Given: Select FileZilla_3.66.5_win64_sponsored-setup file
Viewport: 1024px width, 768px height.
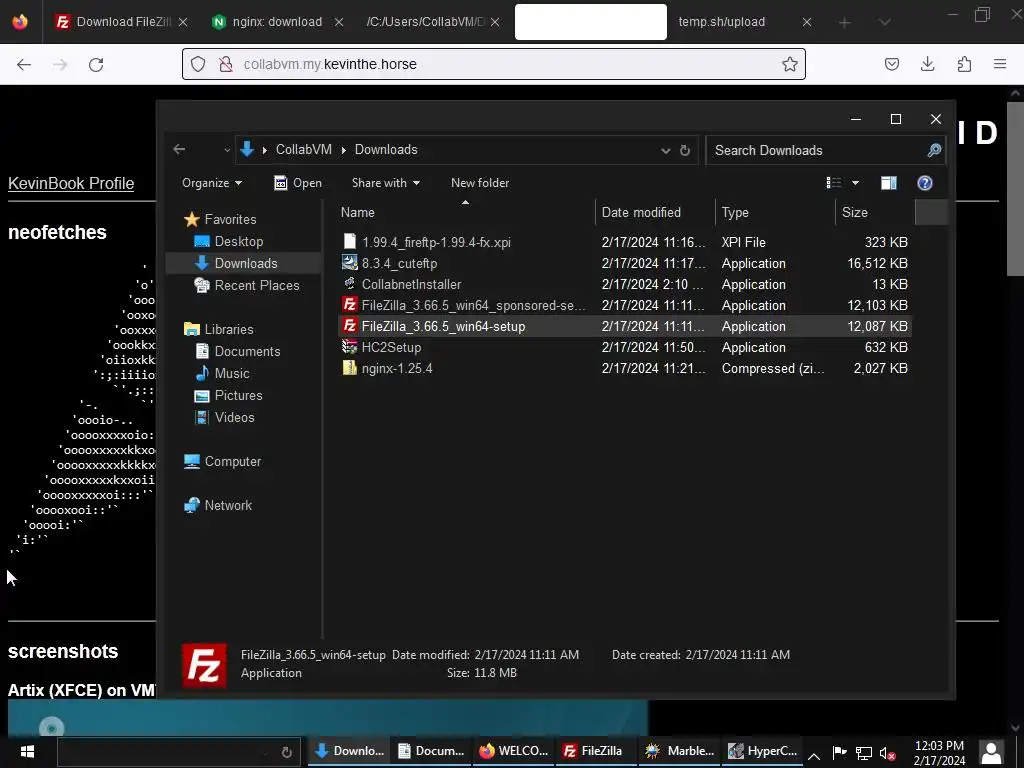Looking at the screenshot, I should (x=624, y=305).
